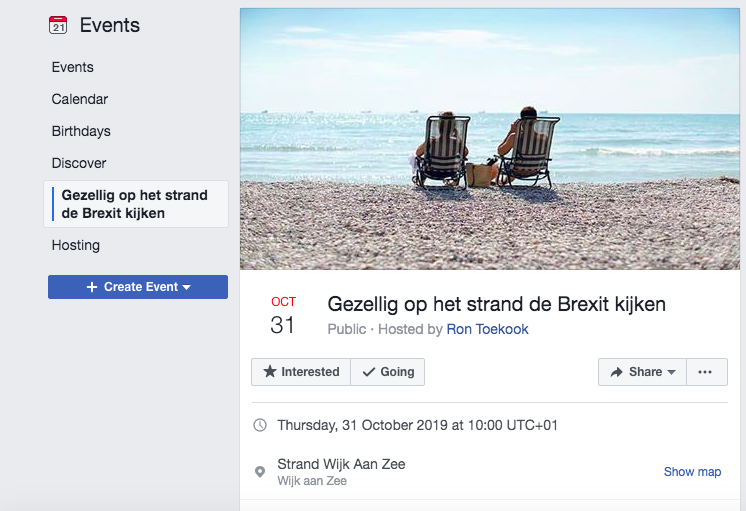This screenshot has height=511, width=746.
Task: Open host Ron Toekook's profile
Action: [x=487, y=329]
